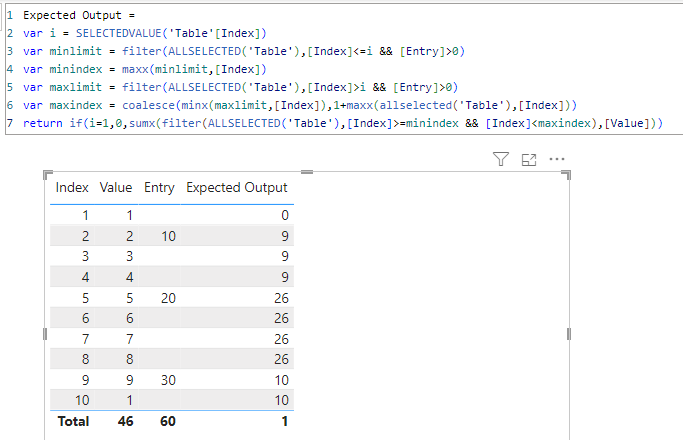Place cursor in formula line 'var i = SELECTEDVALUE'
Screen dimensions: 683x440
(x=144, y=33)
